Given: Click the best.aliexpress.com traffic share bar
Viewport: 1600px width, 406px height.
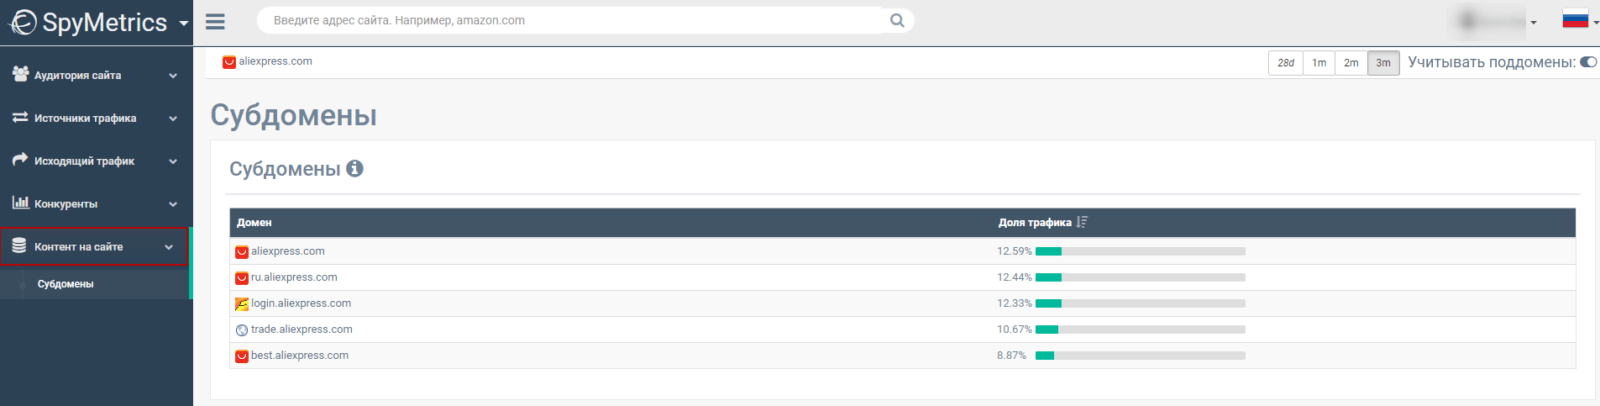Looking at the screenshot, I should click(x=1140, y=355).
